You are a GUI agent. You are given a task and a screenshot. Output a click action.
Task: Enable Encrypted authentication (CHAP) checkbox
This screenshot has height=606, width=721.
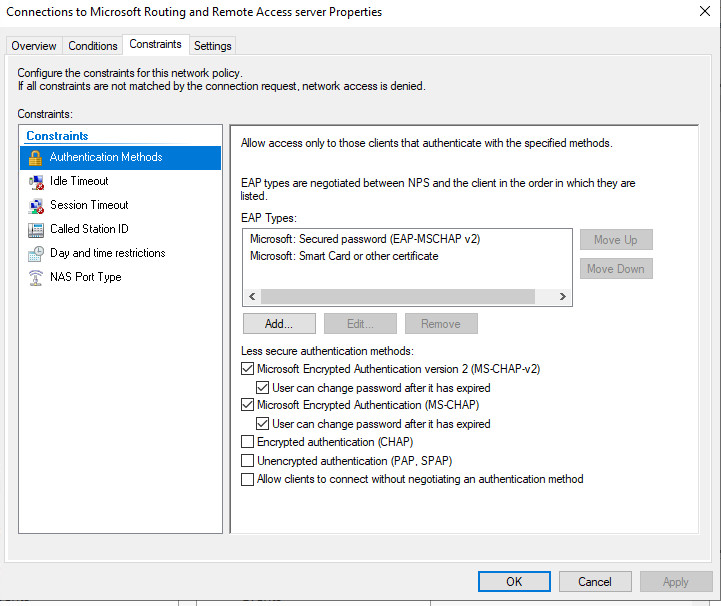click(248, 442)
